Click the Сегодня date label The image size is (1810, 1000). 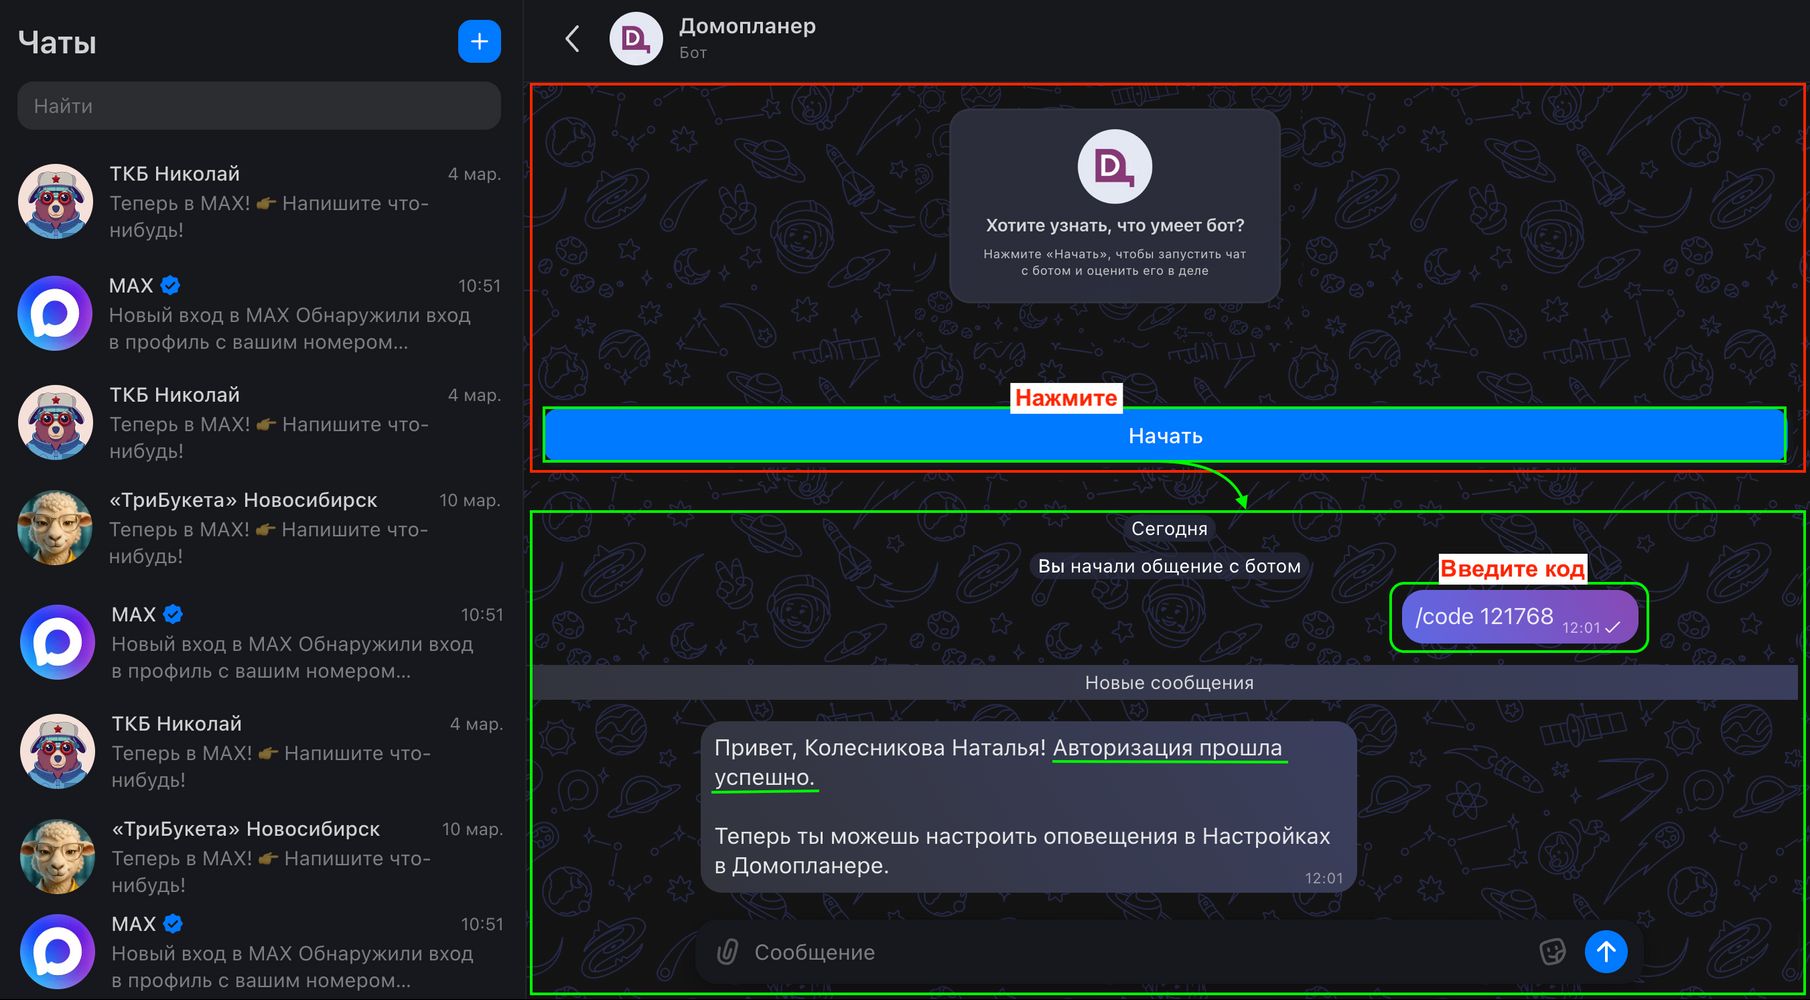1169,529
